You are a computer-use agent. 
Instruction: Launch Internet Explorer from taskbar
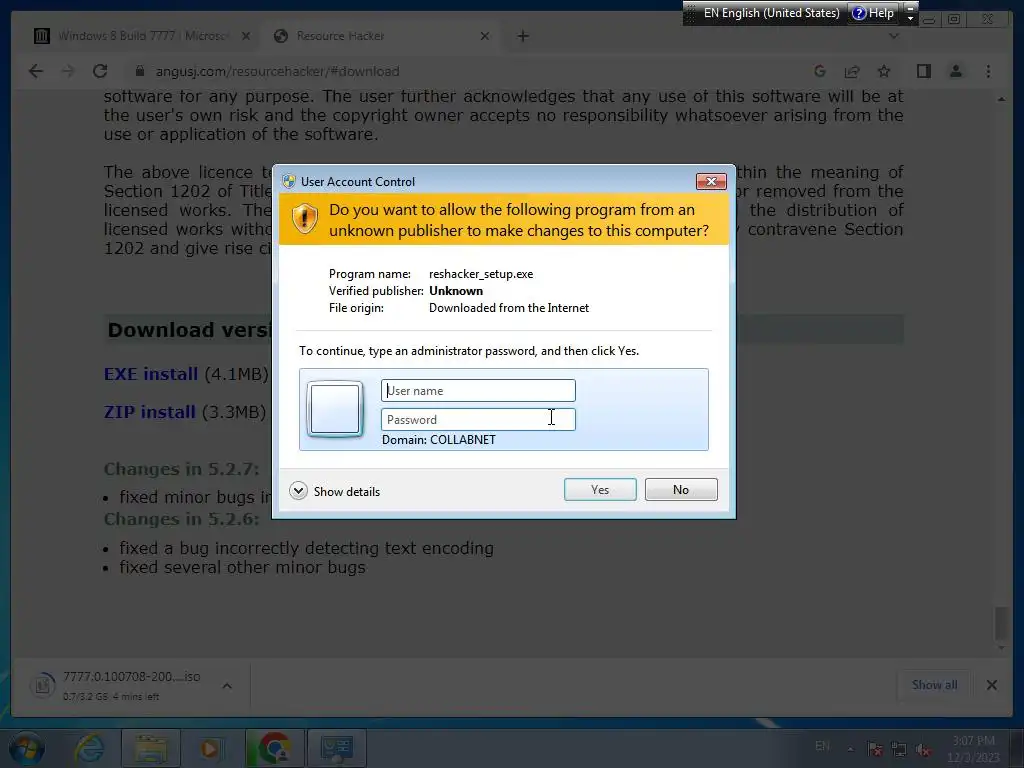pos(89,748)
